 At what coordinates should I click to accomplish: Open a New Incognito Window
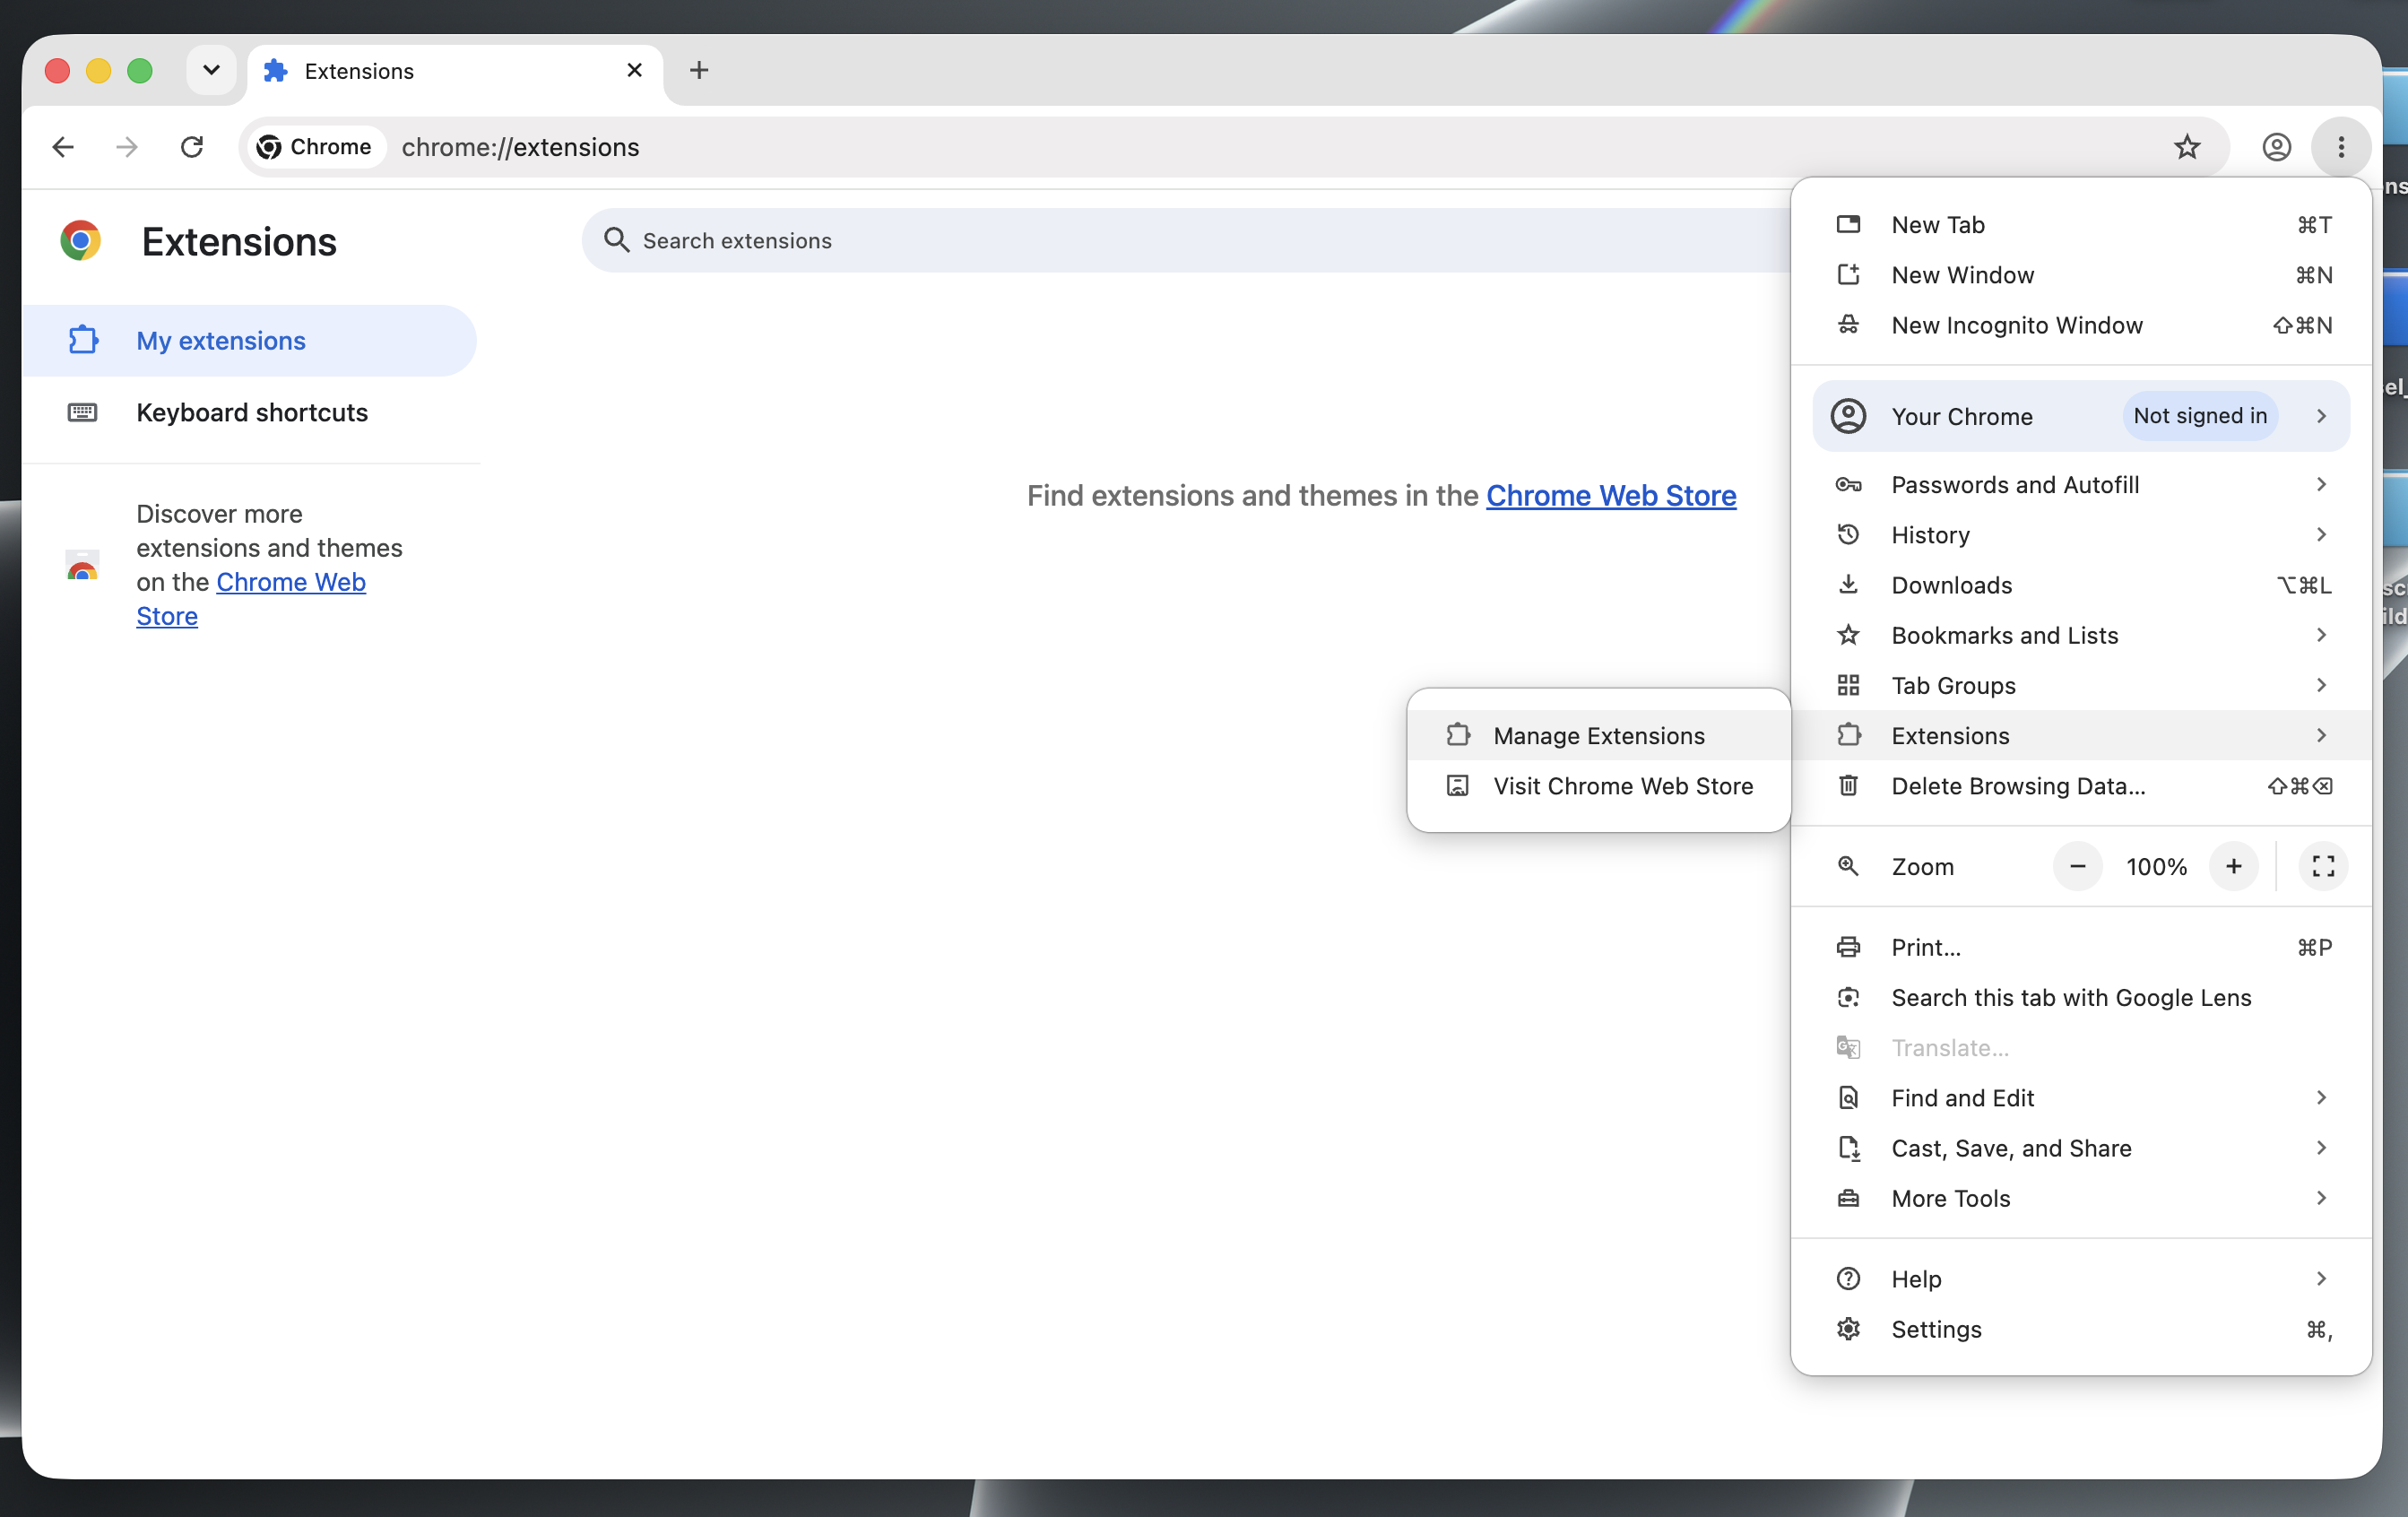click(2080, 325)
